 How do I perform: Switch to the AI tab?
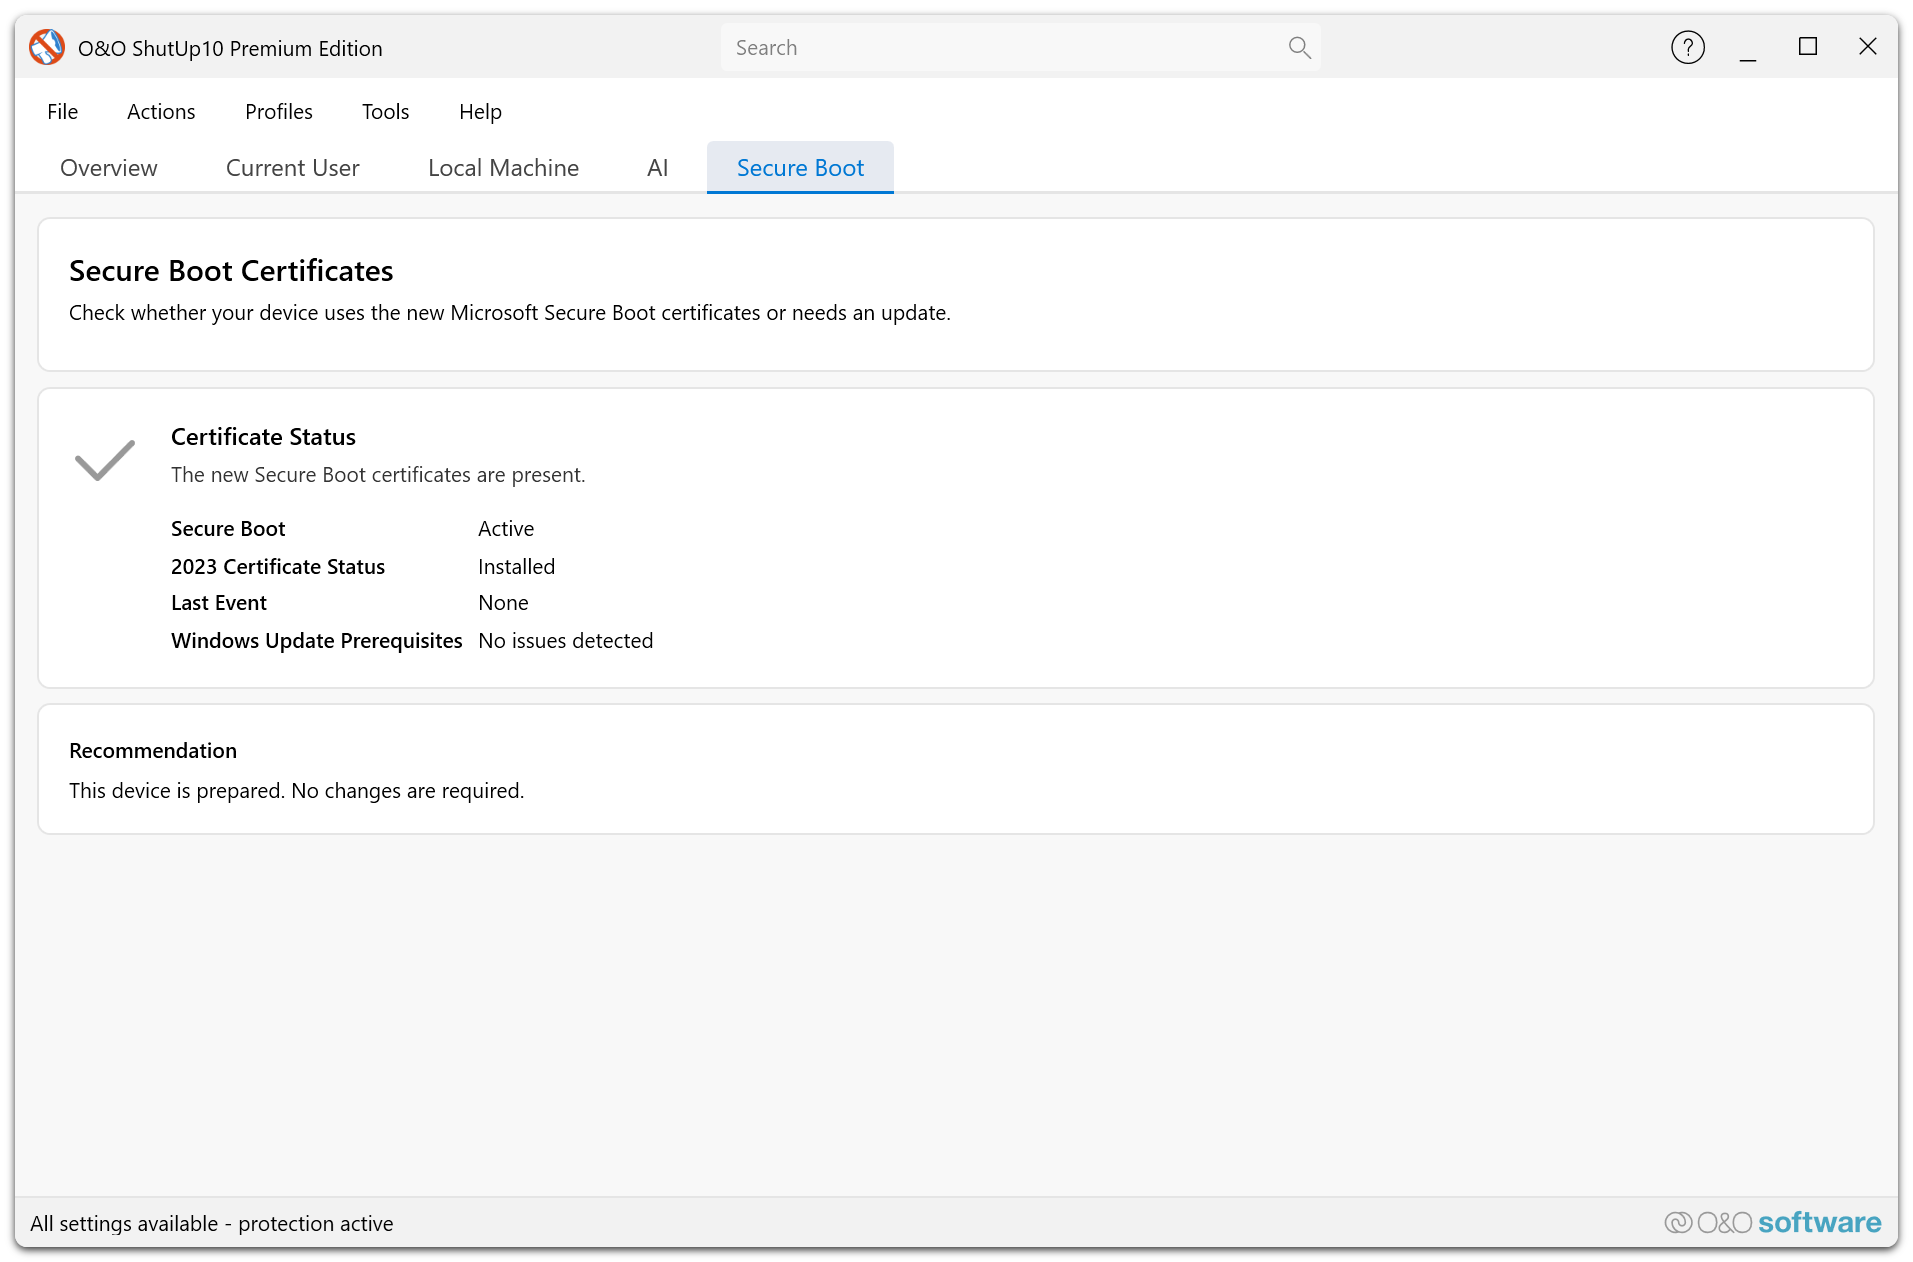coord(657,167)
